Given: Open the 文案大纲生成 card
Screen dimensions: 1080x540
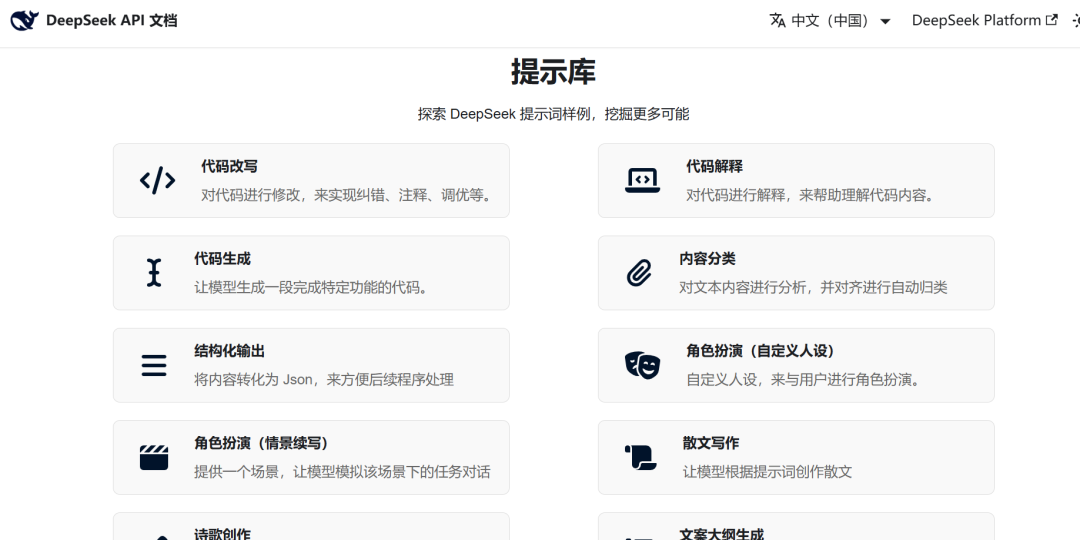Looking at the screenshot, I should point(796,526).
